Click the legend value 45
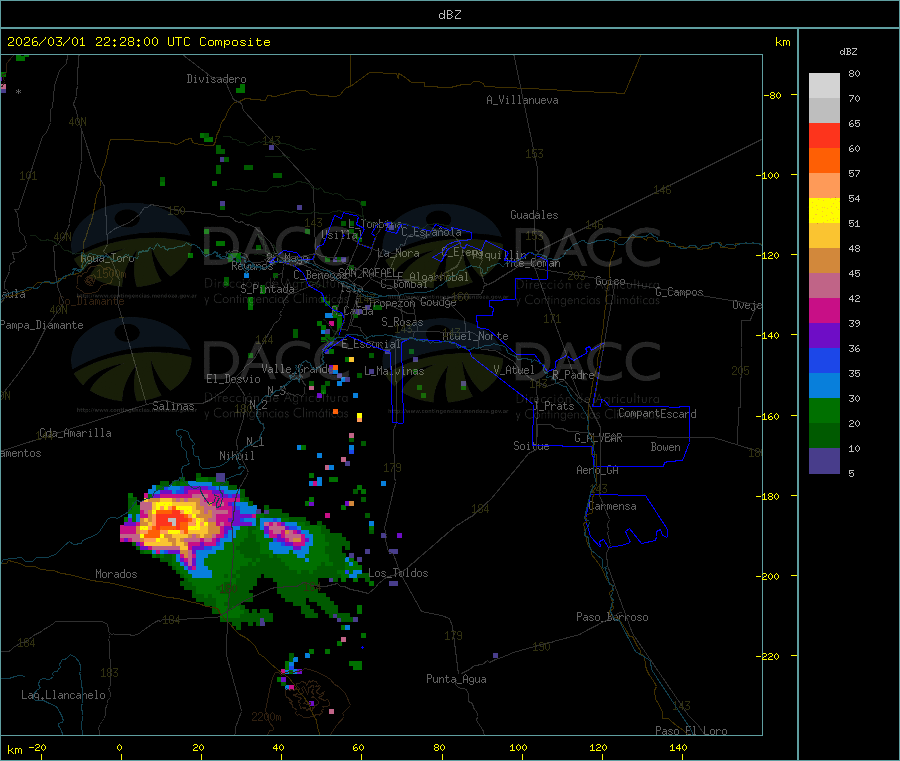The image size is (900, 761). click(854, 273)
